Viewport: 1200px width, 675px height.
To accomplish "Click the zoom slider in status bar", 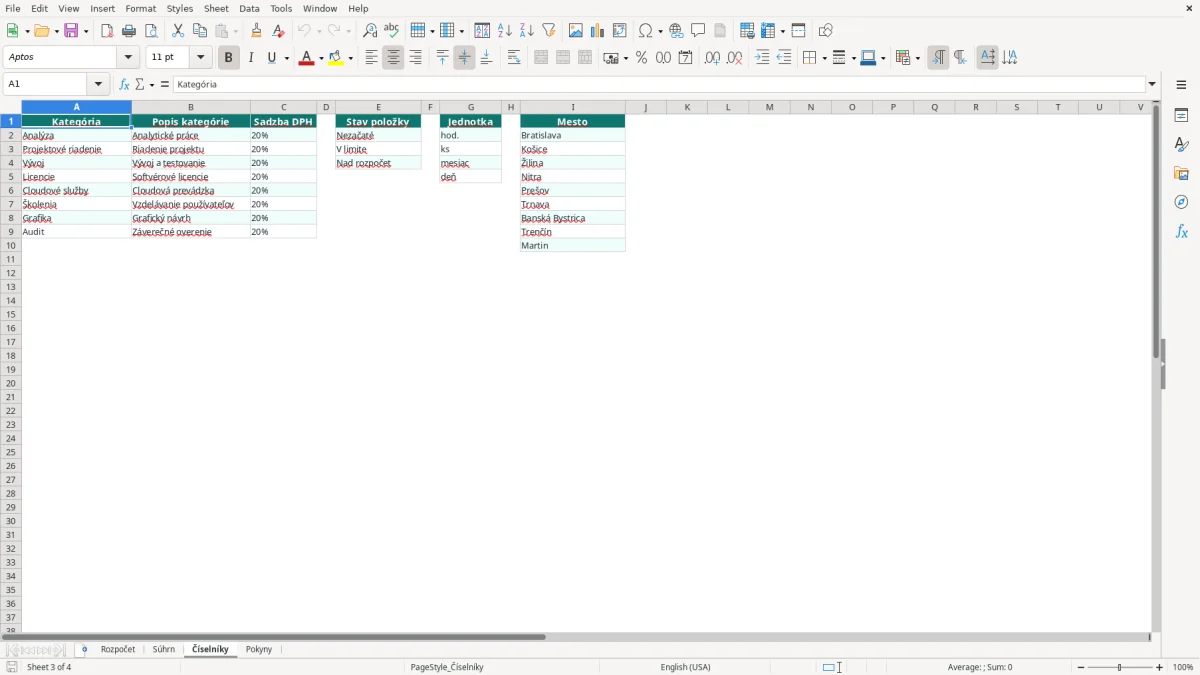I will tap(1120, 667).
